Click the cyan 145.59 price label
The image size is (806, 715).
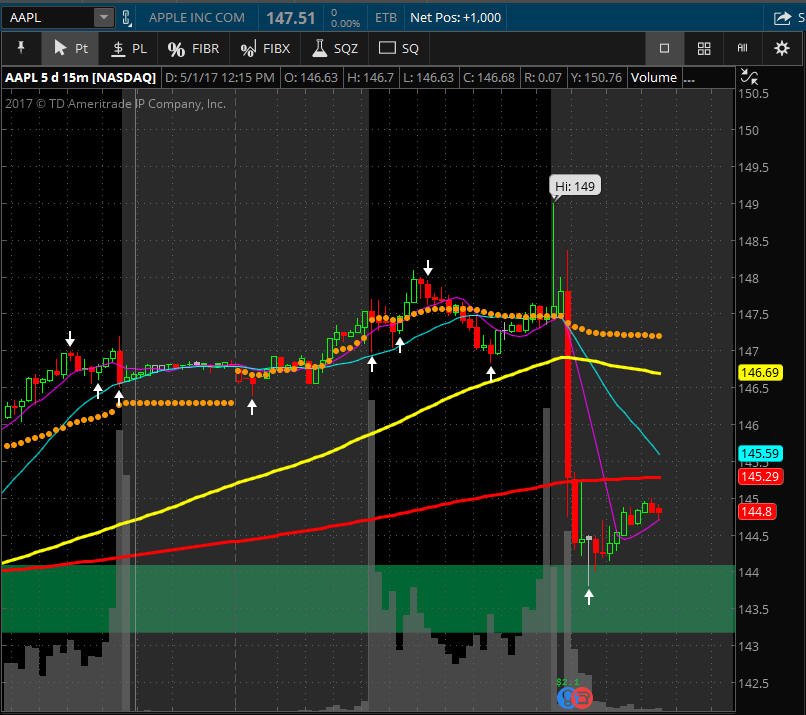pyautogui.click(x=760, y=453)
